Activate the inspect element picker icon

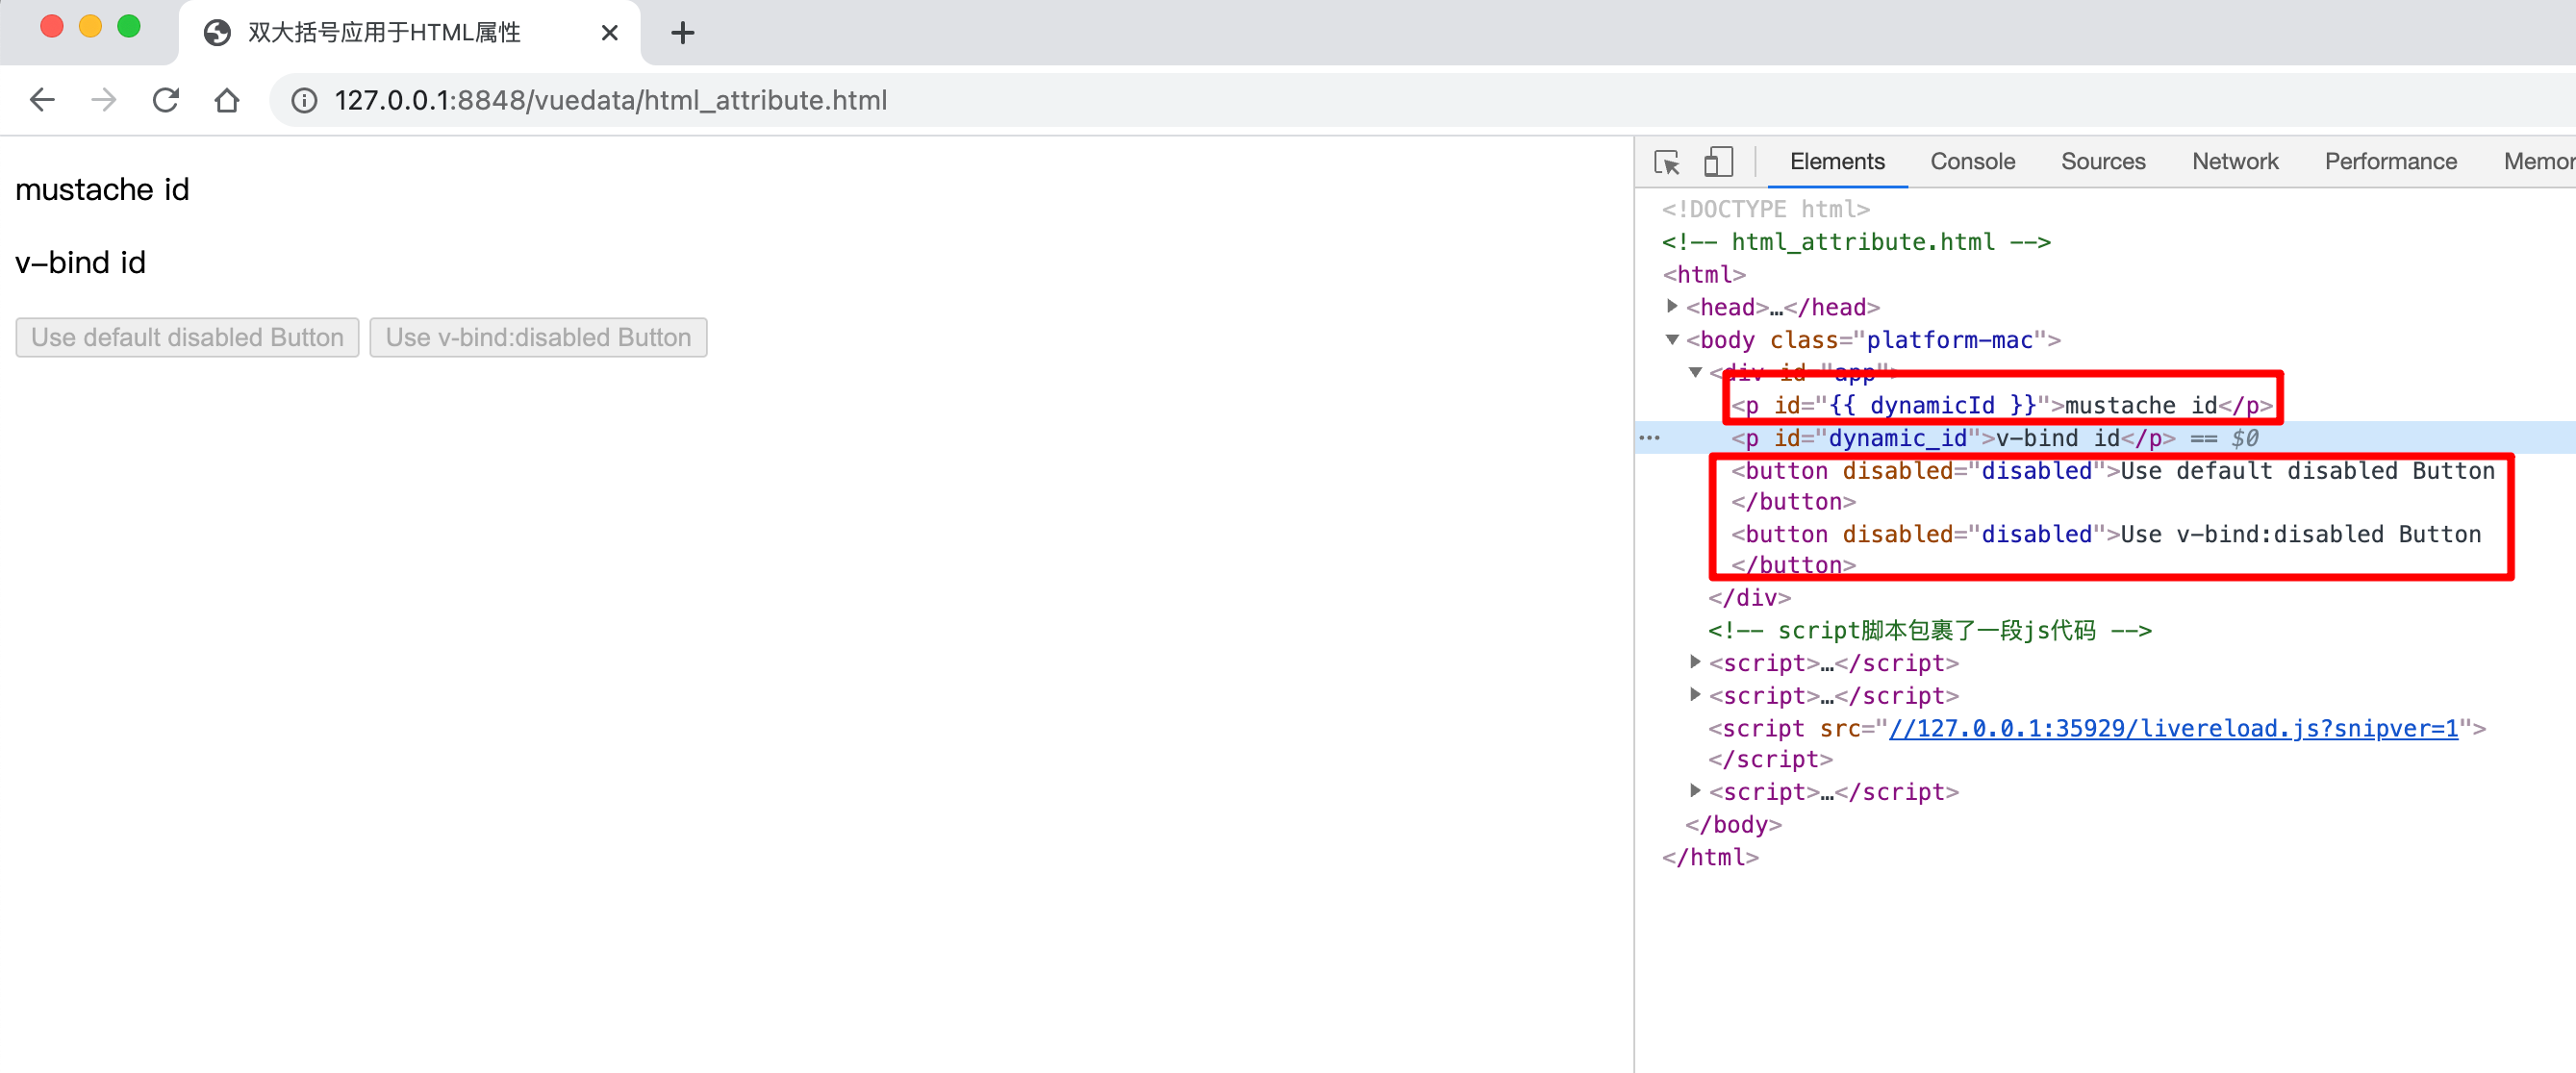1667,162
